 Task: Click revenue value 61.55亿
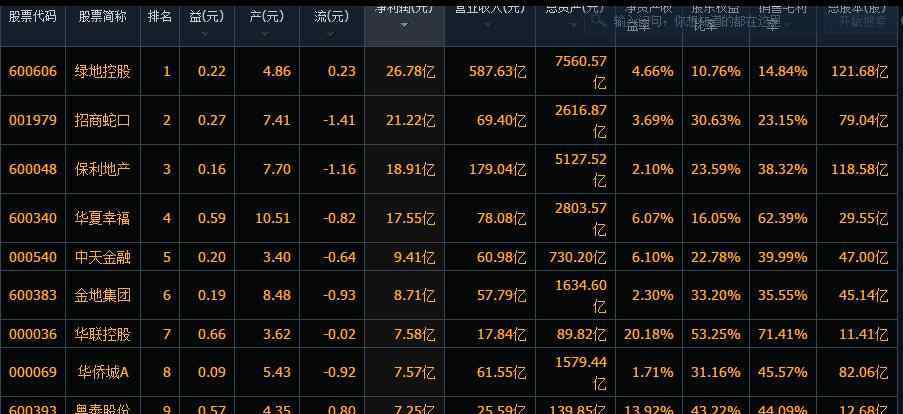tap(501, 373)
